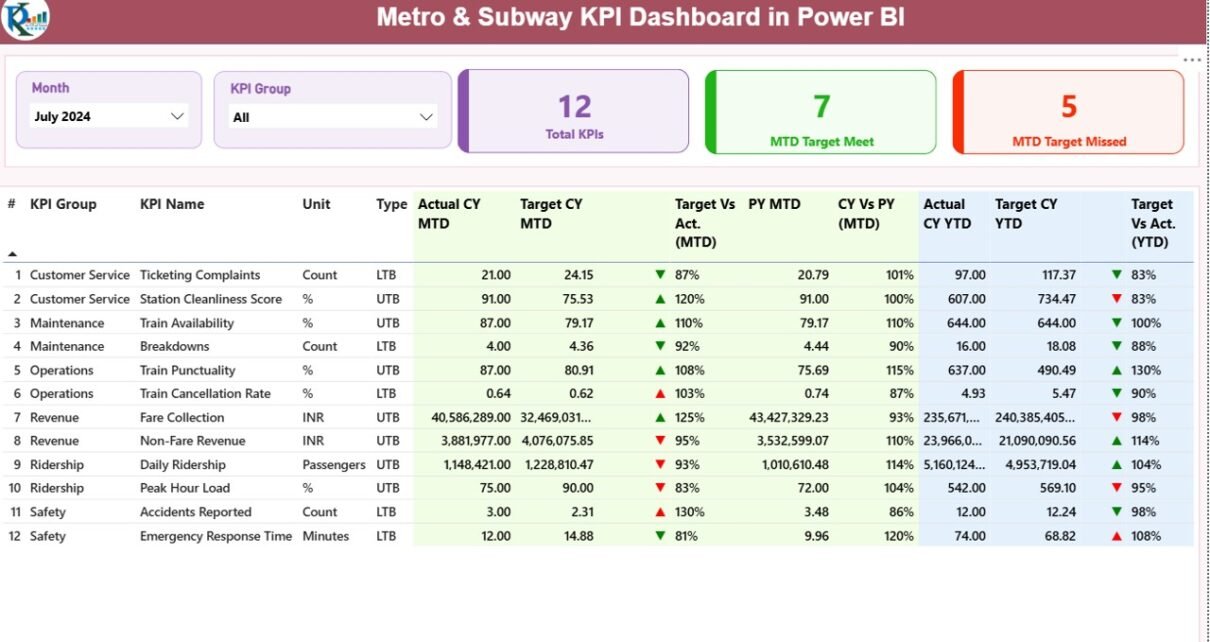Click the YTD green up arrow for Train Punctuality
1210x642 pixels.
(x=1116, y=370)
